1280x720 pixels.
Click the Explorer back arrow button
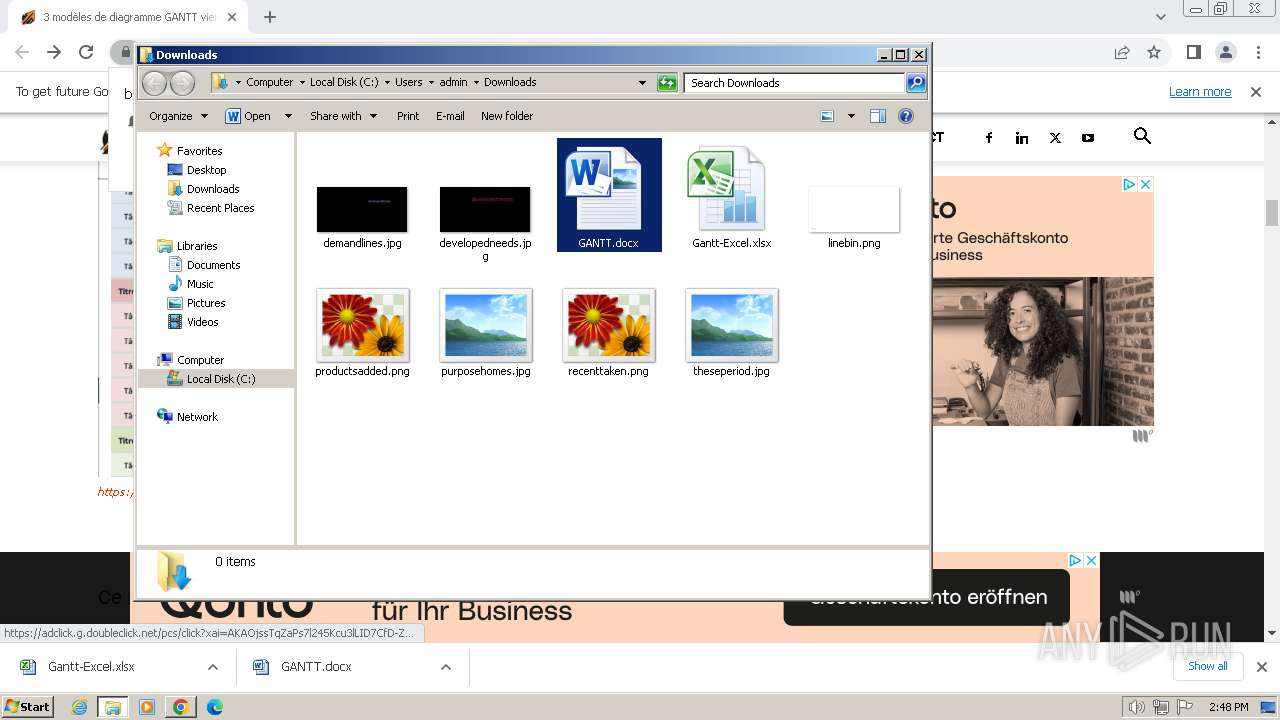pyautogui.click(x=154, y=83)
